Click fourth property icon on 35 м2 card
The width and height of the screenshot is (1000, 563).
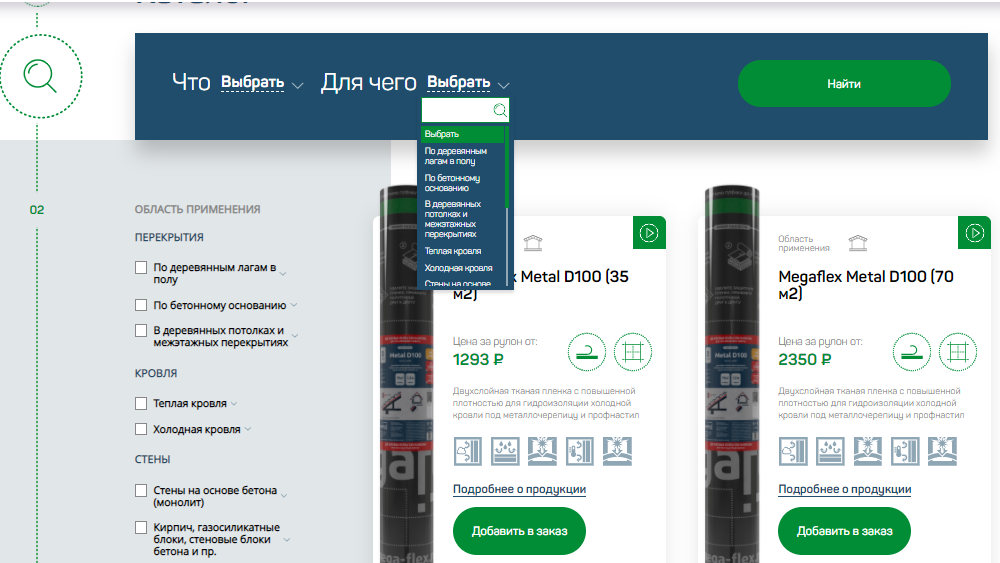coord(580,451)
